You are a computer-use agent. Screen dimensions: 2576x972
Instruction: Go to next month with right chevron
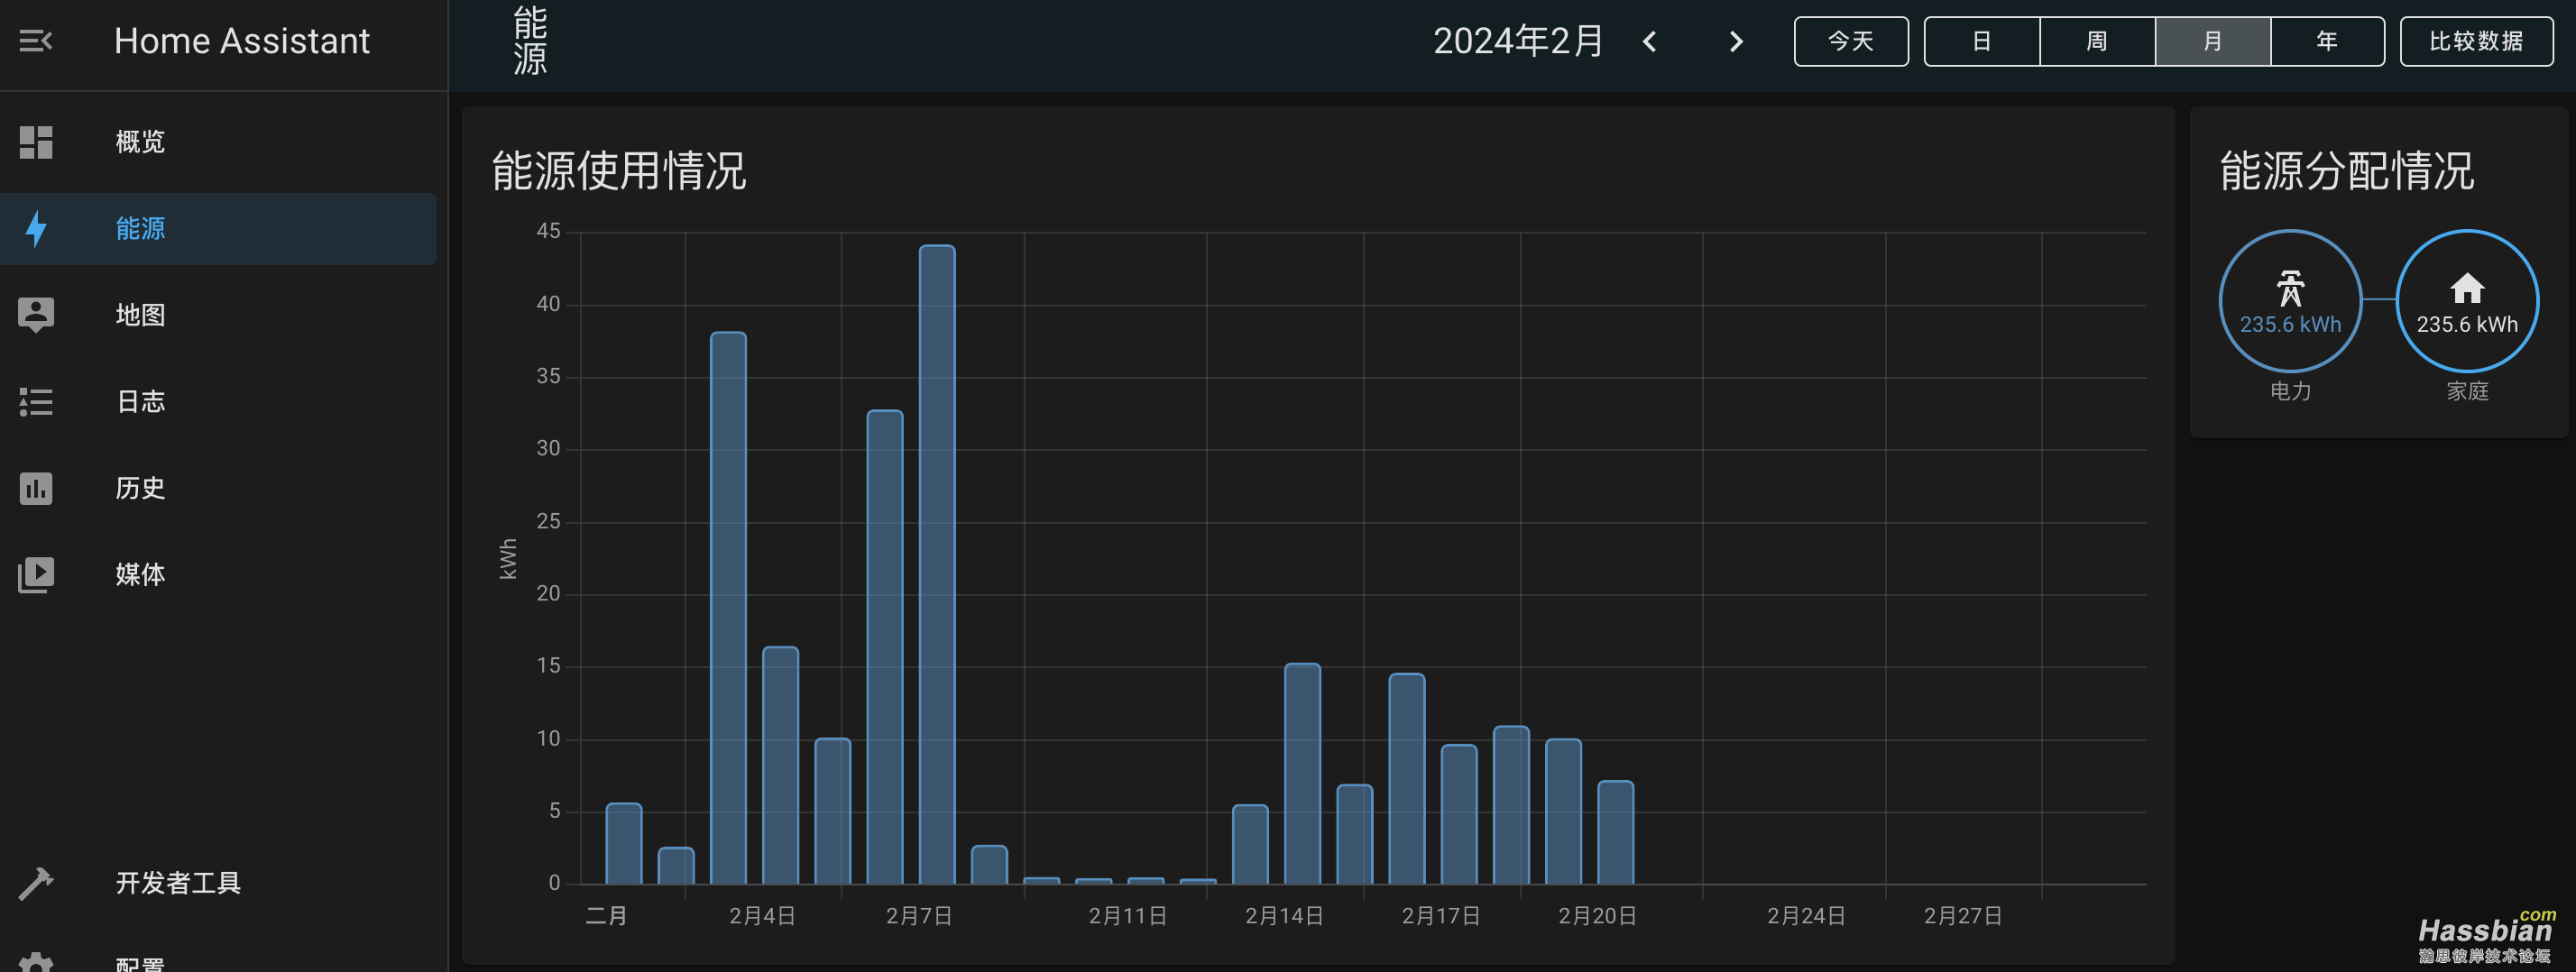coord(1736,41)
